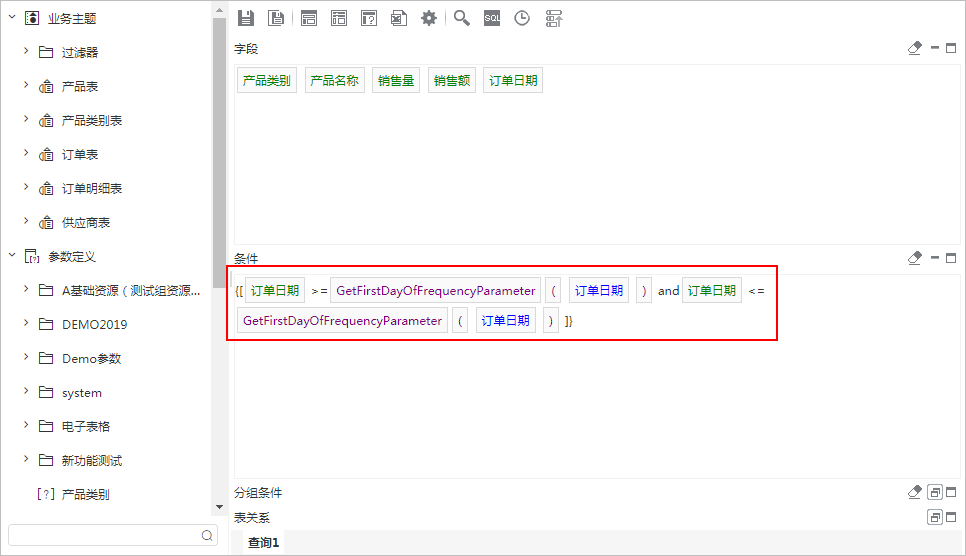The image size is (966, 556).
Task: Collapse the 业务主题 tree node
Action: [x=12, y=17]
